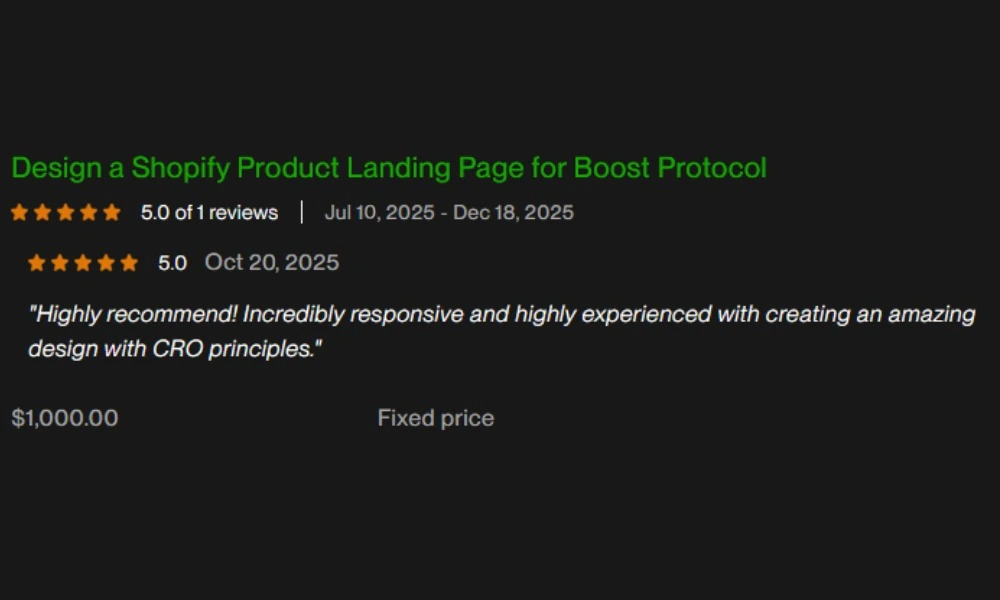Screen dimensions: 1000x600
Task: Click second star beside Oct 20 review
Action: click(60, 263)
